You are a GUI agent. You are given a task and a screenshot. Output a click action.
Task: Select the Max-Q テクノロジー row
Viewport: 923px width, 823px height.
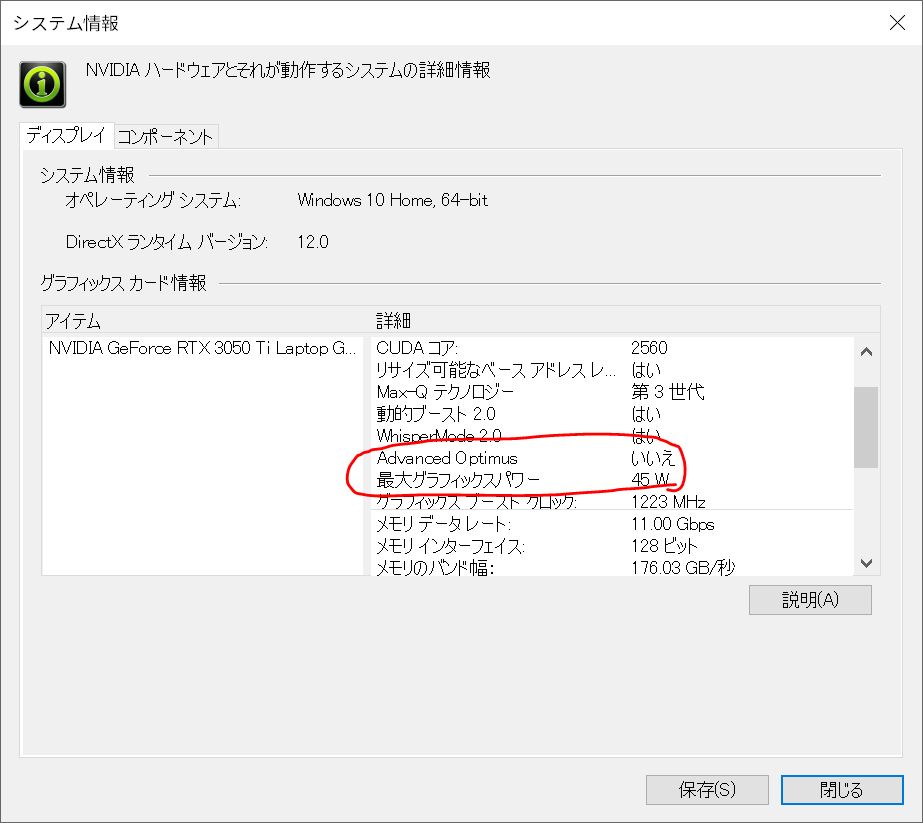612,392
